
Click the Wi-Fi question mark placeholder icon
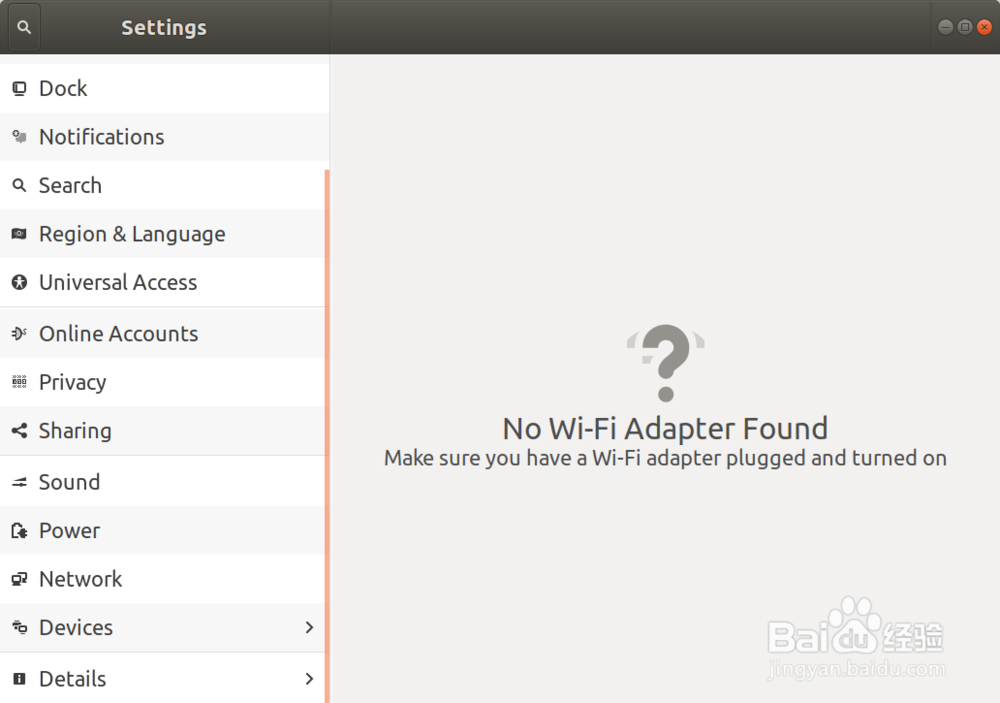click(x=666, y=362)
